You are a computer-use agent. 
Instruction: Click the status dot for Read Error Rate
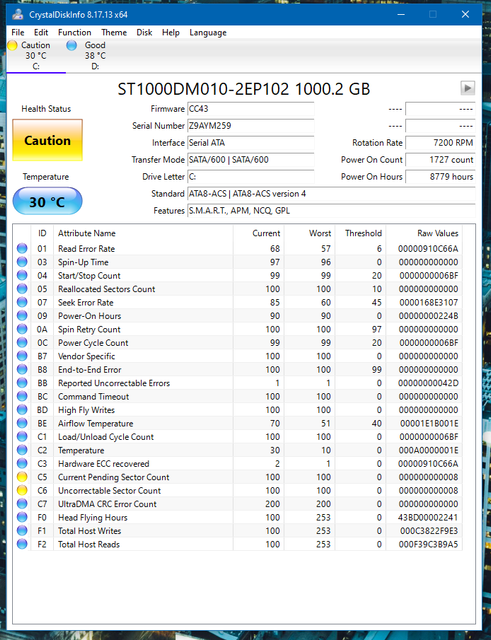point(22,249)
